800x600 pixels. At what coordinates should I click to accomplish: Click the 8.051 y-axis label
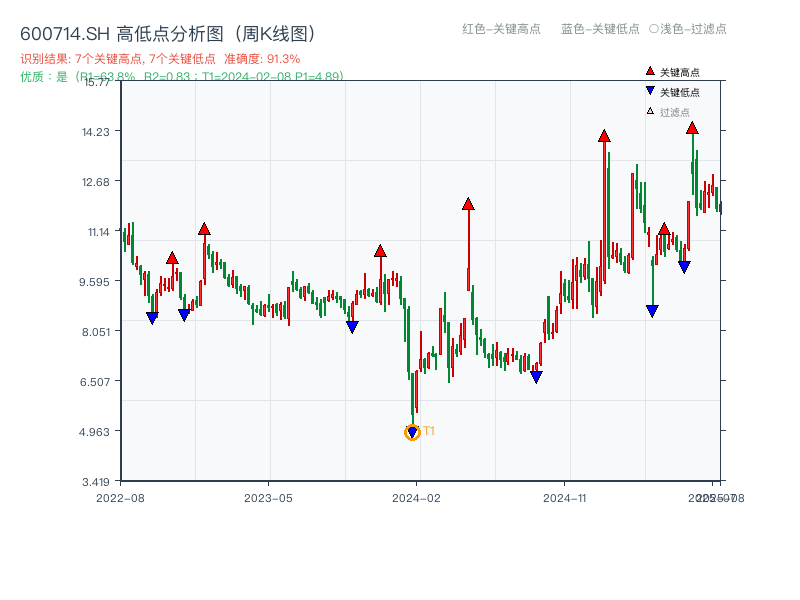click(x=96, y=332)
